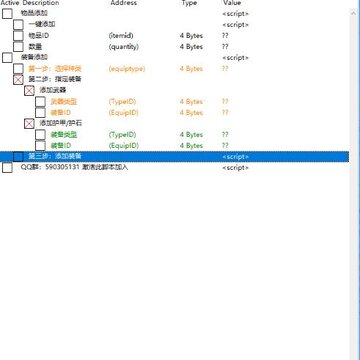This screenshot has height=360, width=360.
Task: Select the highlighted 第三步:添加装备 entry
Action: pos(55,156)
